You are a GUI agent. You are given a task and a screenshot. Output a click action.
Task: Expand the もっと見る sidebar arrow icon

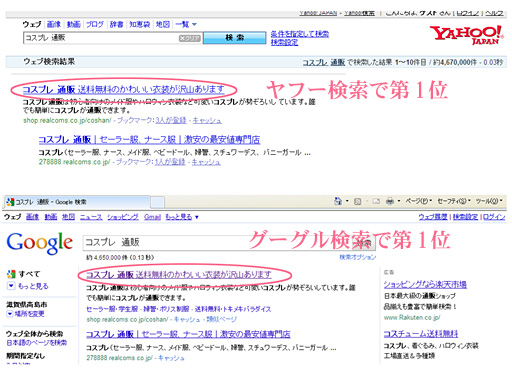pyautogui.click(x=11, y=286)
